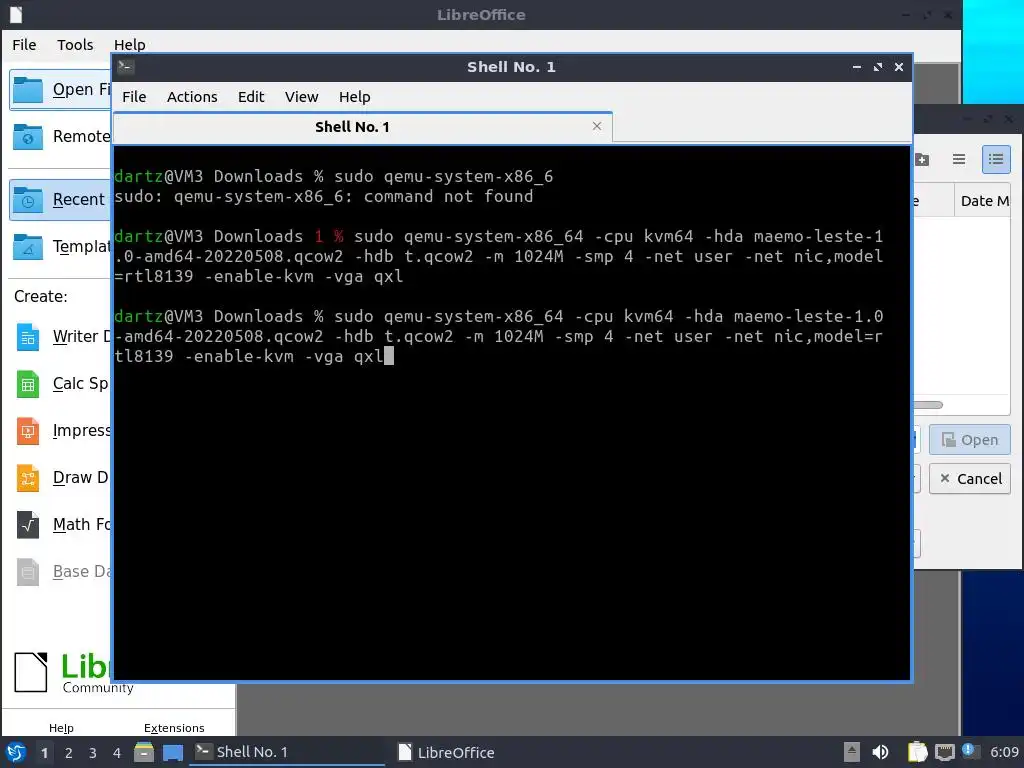Click the clipboard tray icon
Screen dimensions: 1024x768
coord(917,752)
